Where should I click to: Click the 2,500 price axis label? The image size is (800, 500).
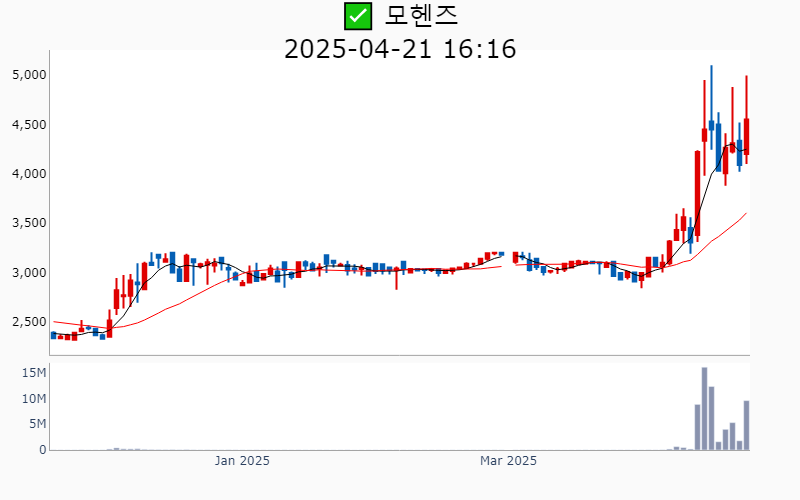pos(29,322)
